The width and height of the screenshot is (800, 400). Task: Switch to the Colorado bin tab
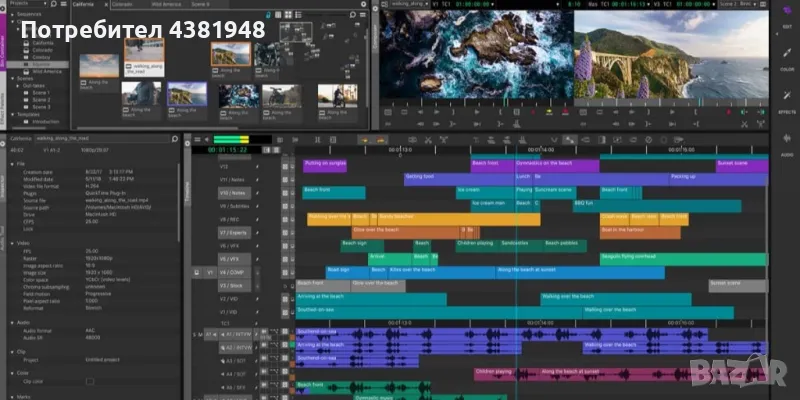(121, 4)
